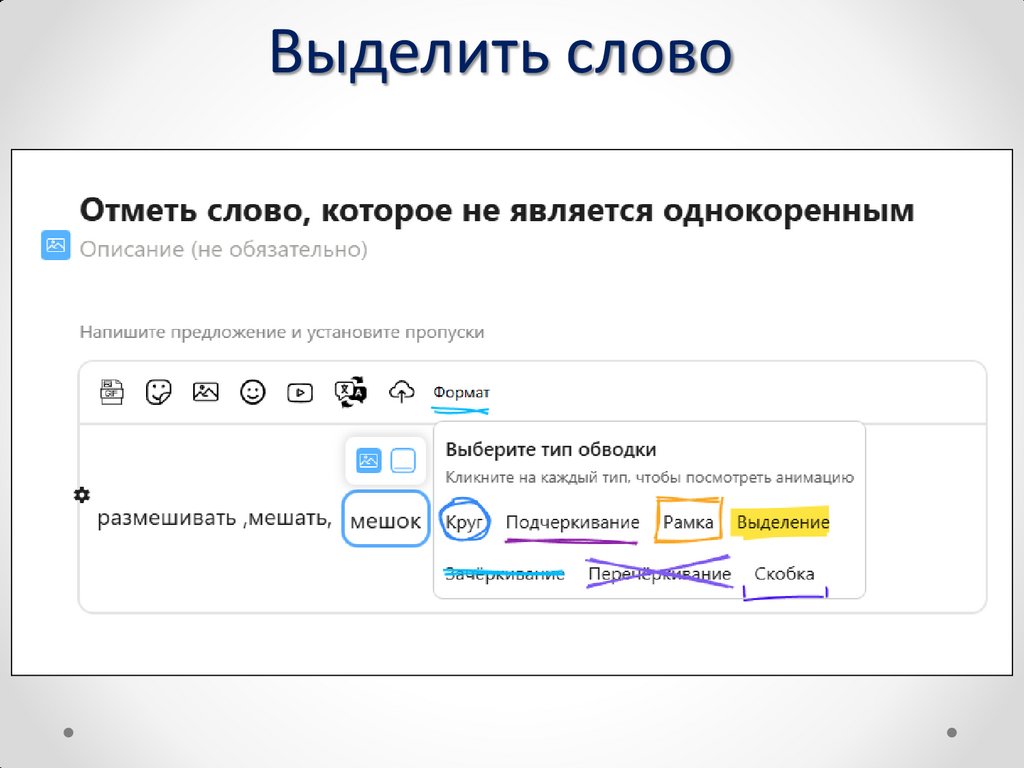Insert a video using the play icon
The height and width of the screenshot is (768, 1024).
click(300, 392)
